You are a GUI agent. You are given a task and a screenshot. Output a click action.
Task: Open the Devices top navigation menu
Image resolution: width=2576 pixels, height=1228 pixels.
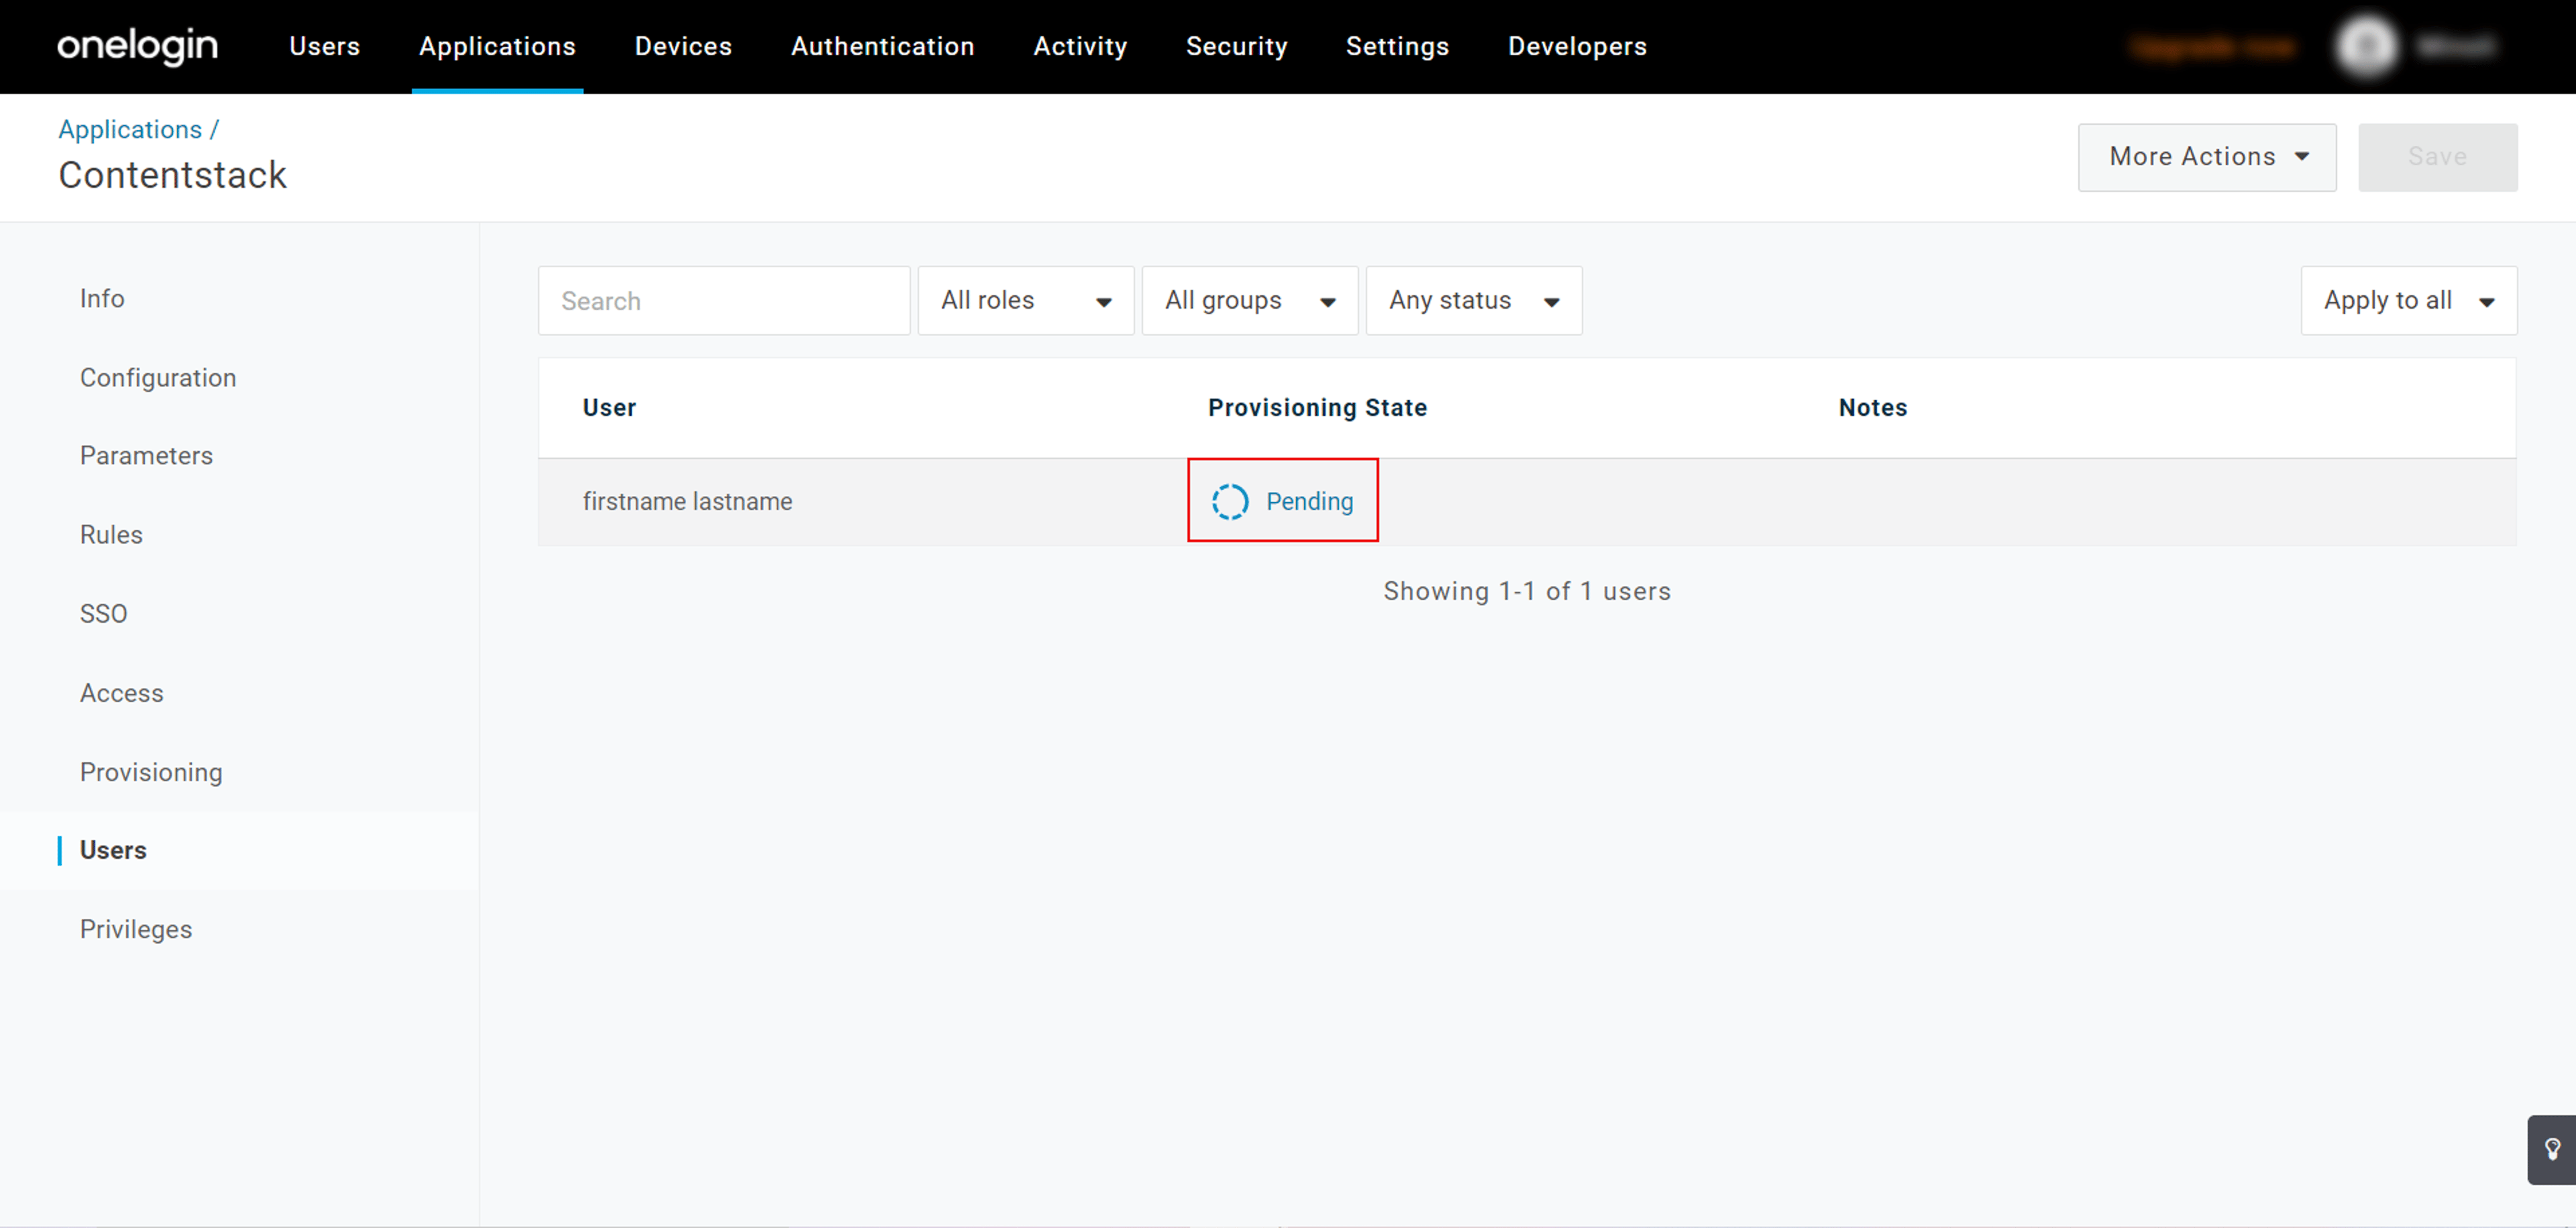click(683, 46)
